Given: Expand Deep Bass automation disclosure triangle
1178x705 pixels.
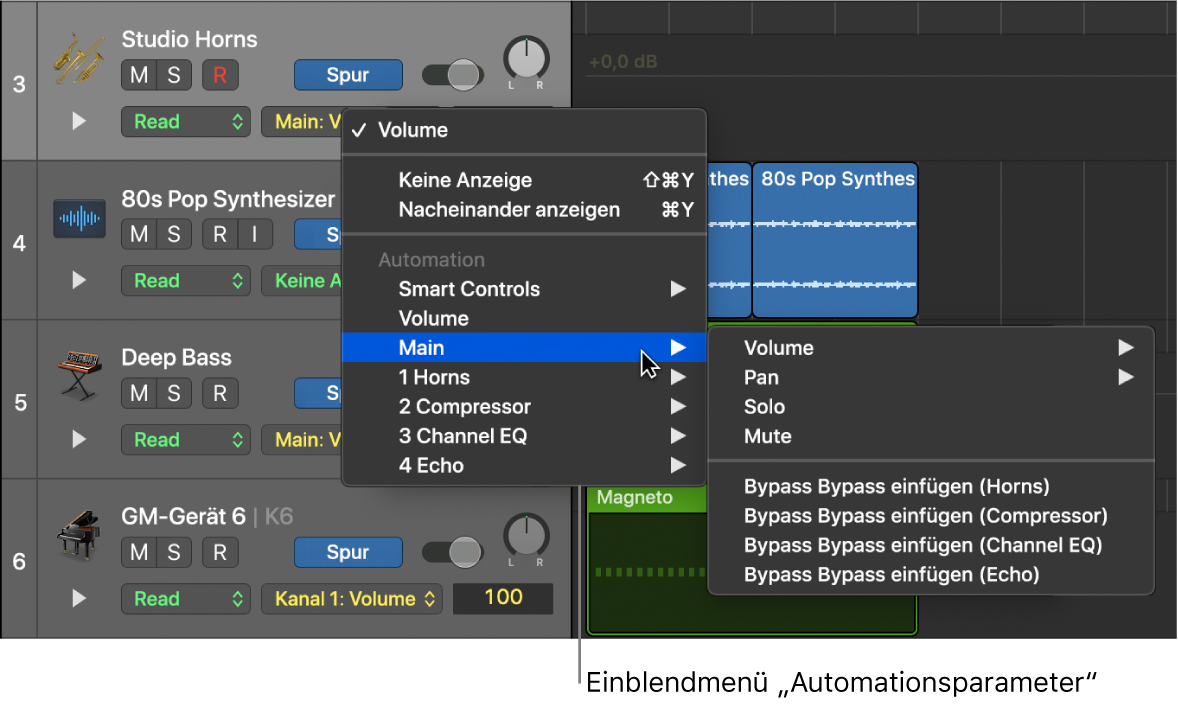Looking at the screenshot, I should 79,439.
